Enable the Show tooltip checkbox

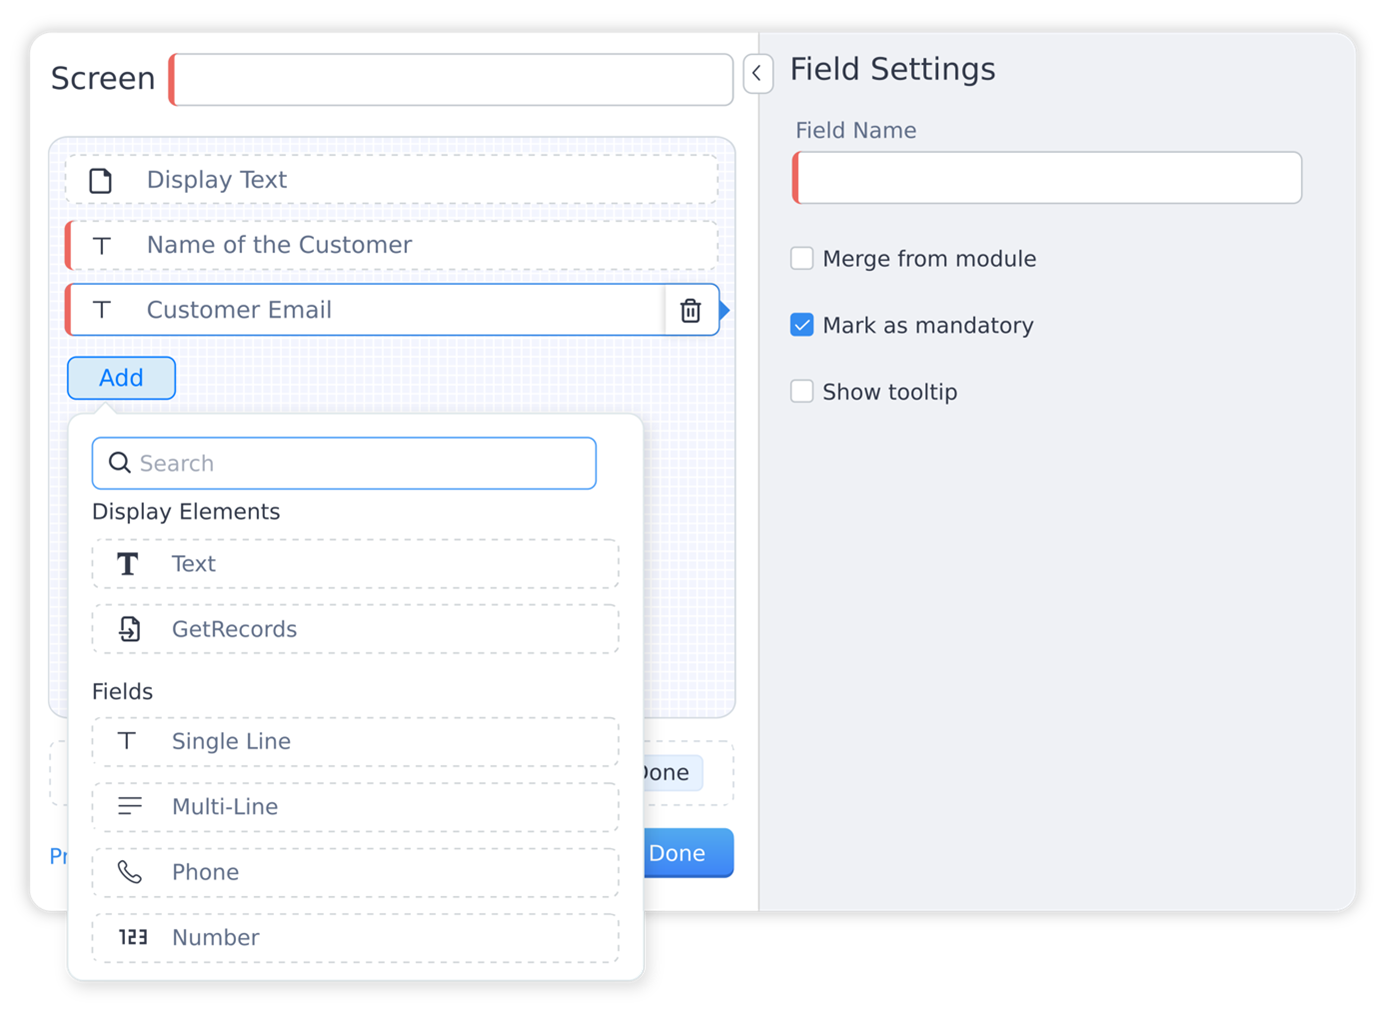pyautogui.click(x=802, y=392)
